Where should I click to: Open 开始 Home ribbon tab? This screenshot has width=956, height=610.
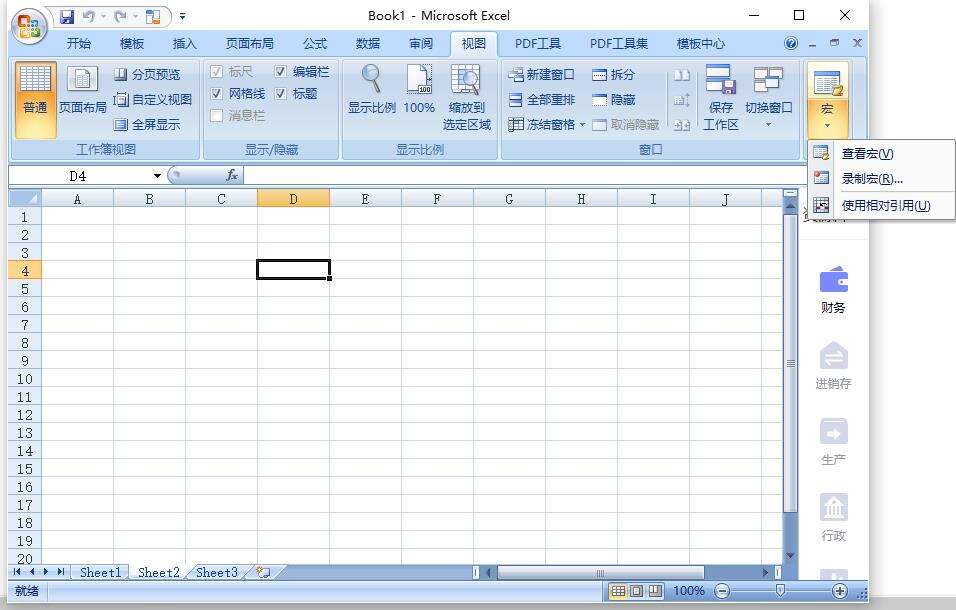pyautogui.click(x=79, y=43)
